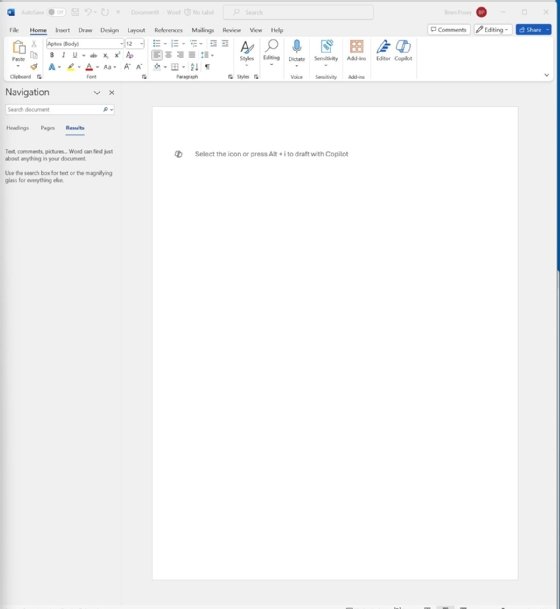Apply subscript formatting
Viewport: 560px width, 609px height.
click(105, 56)
